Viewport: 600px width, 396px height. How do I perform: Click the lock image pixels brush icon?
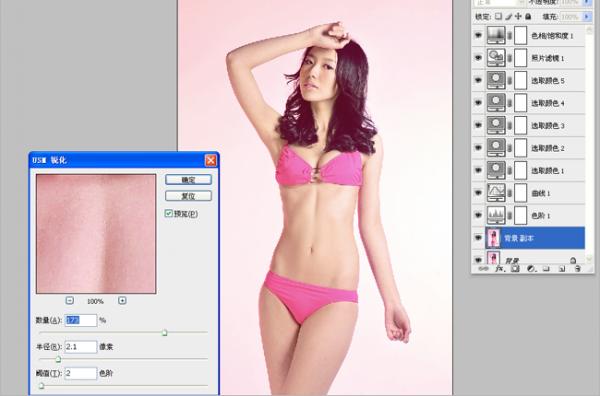click(x=509, y=16)
